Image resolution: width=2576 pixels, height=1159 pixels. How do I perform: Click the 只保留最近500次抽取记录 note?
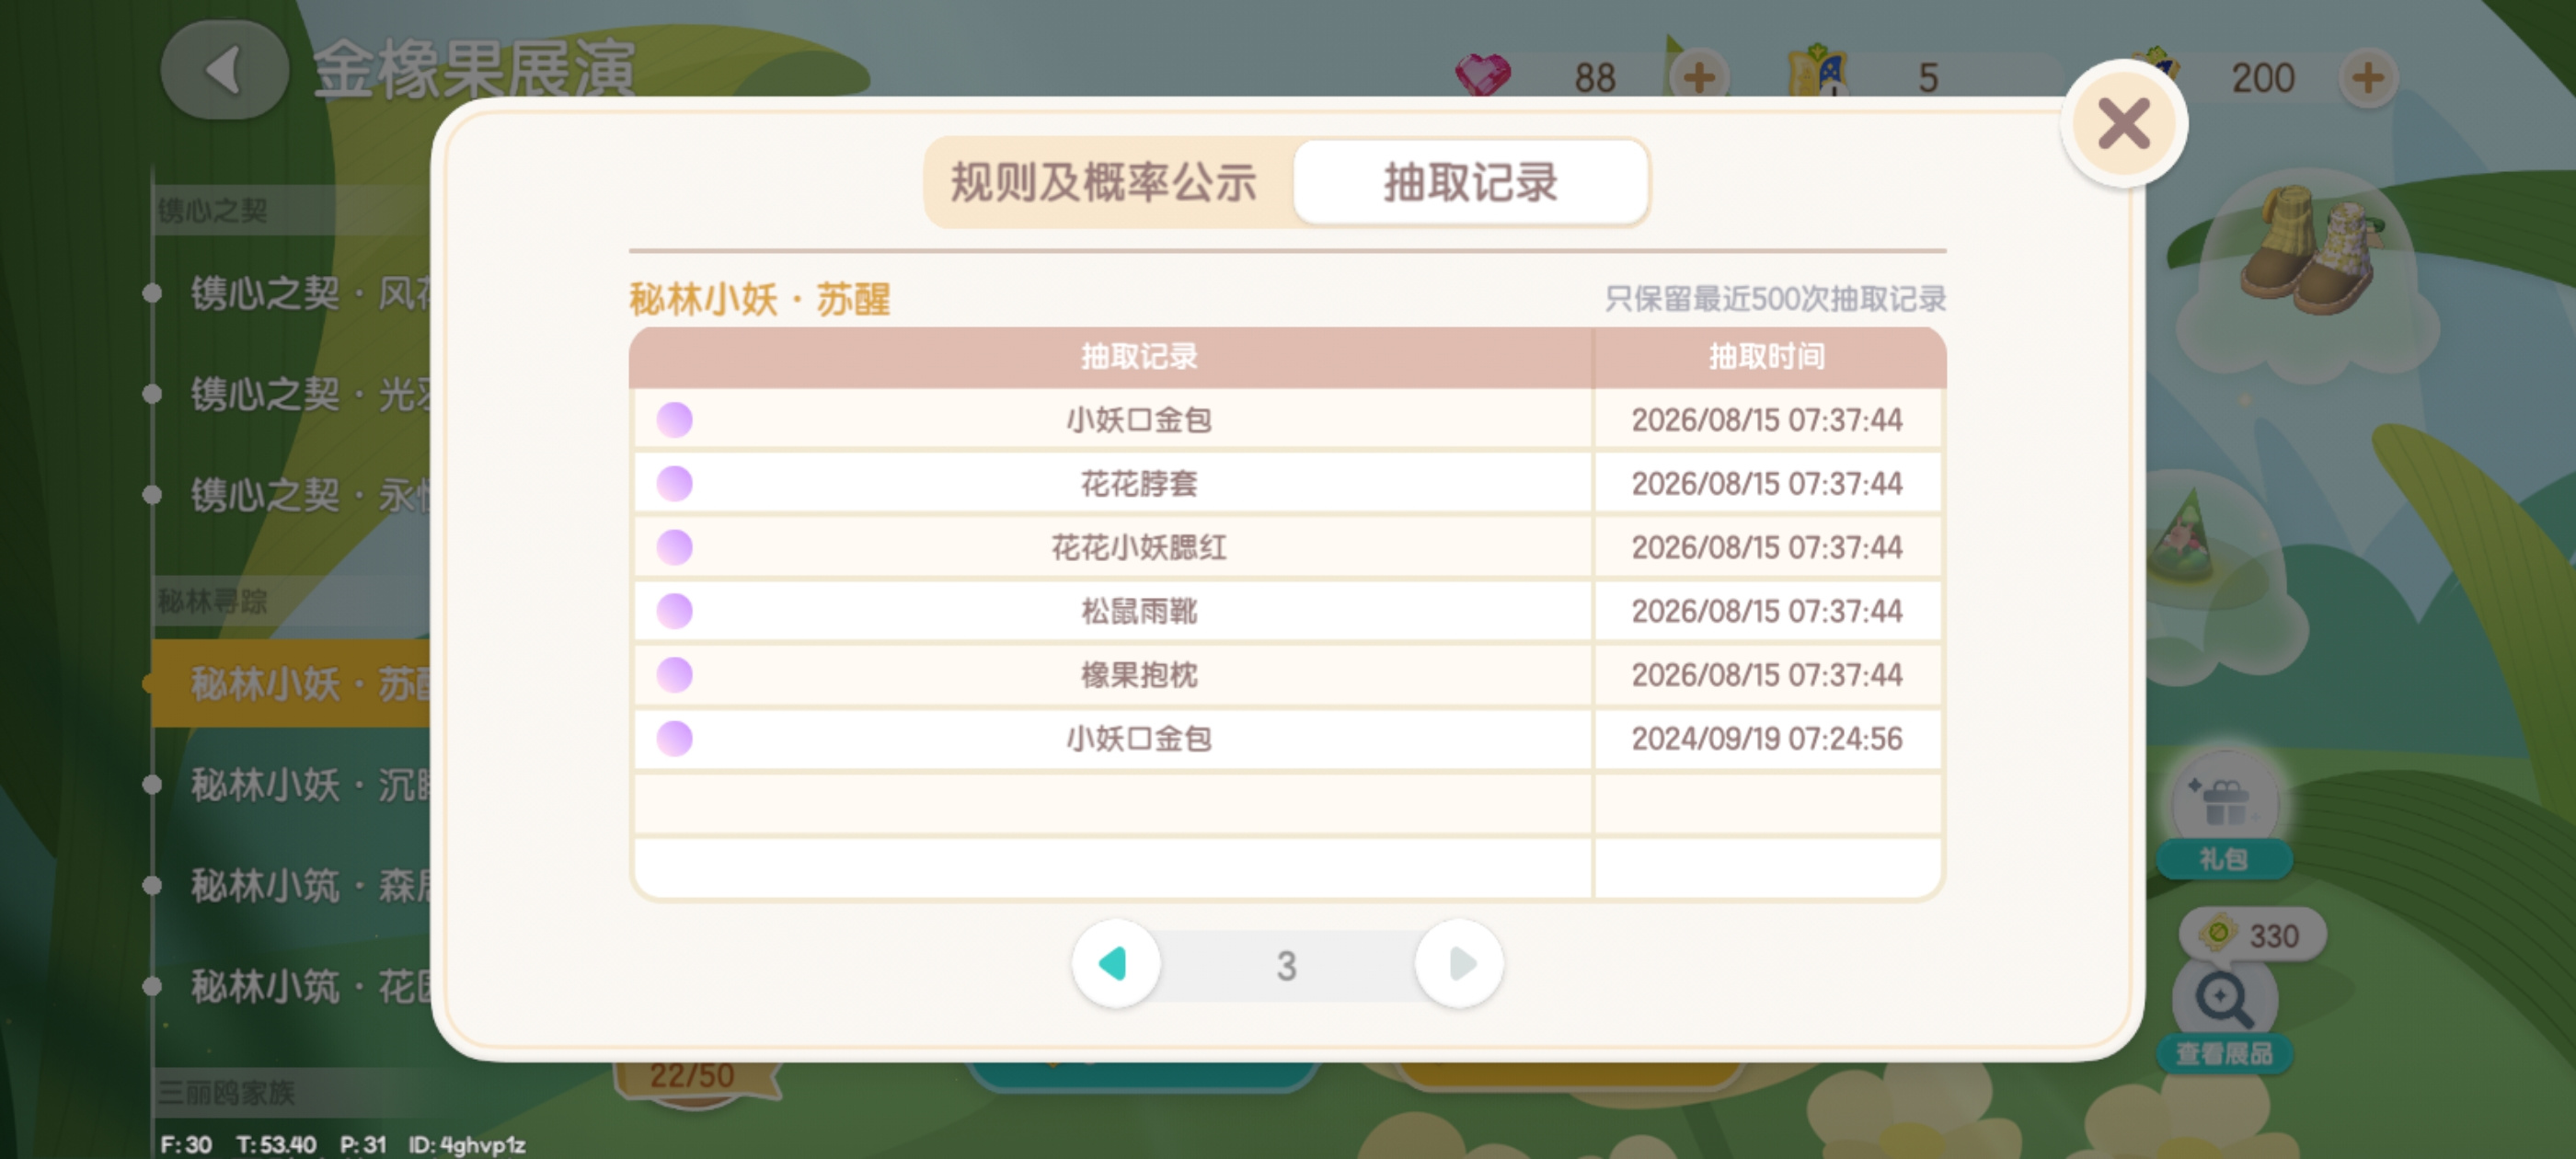click(1775, 299)
